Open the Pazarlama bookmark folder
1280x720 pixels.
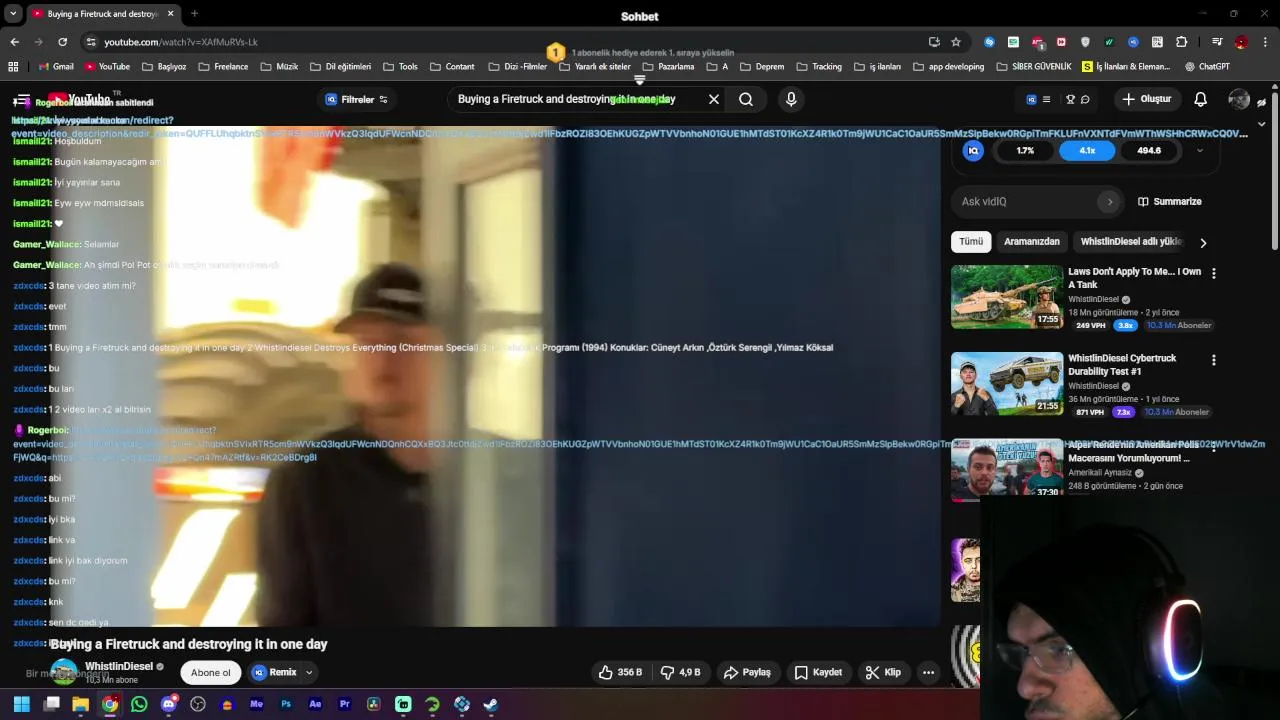(x=668, y=67)
